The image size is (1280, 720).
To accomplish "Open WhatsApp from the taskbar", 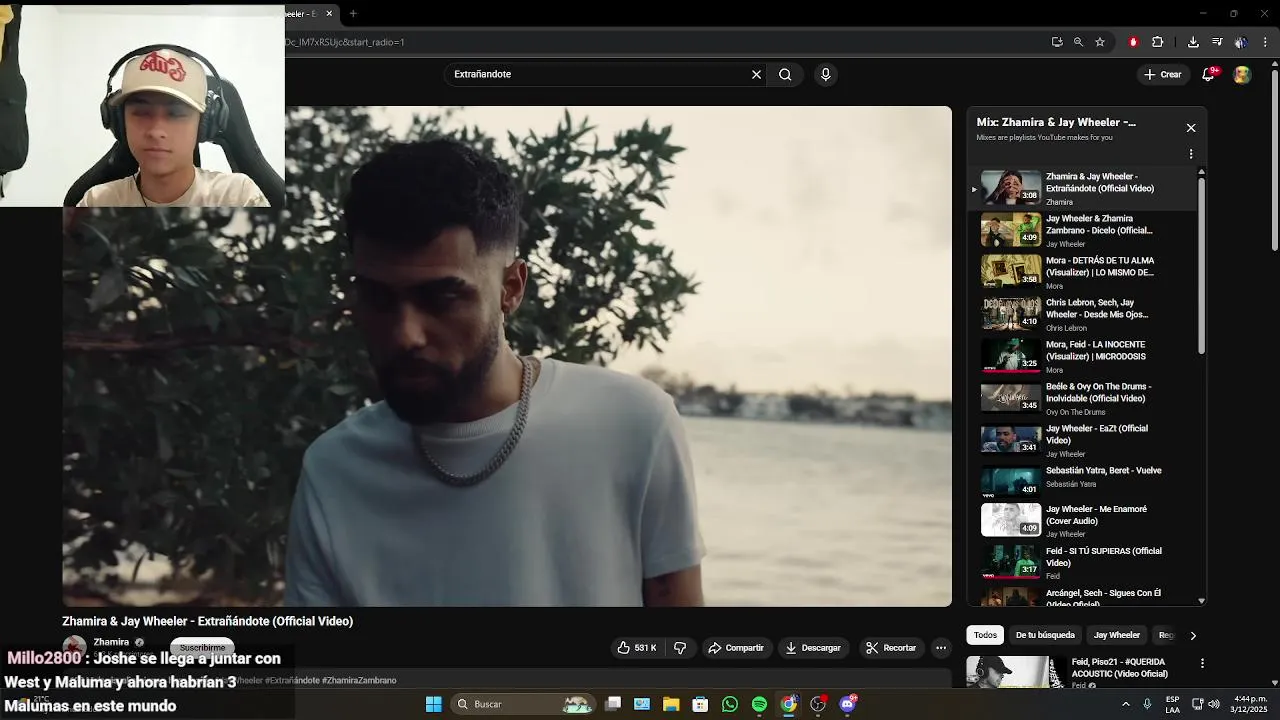I will pyautogui.click(x=730, y=704).
